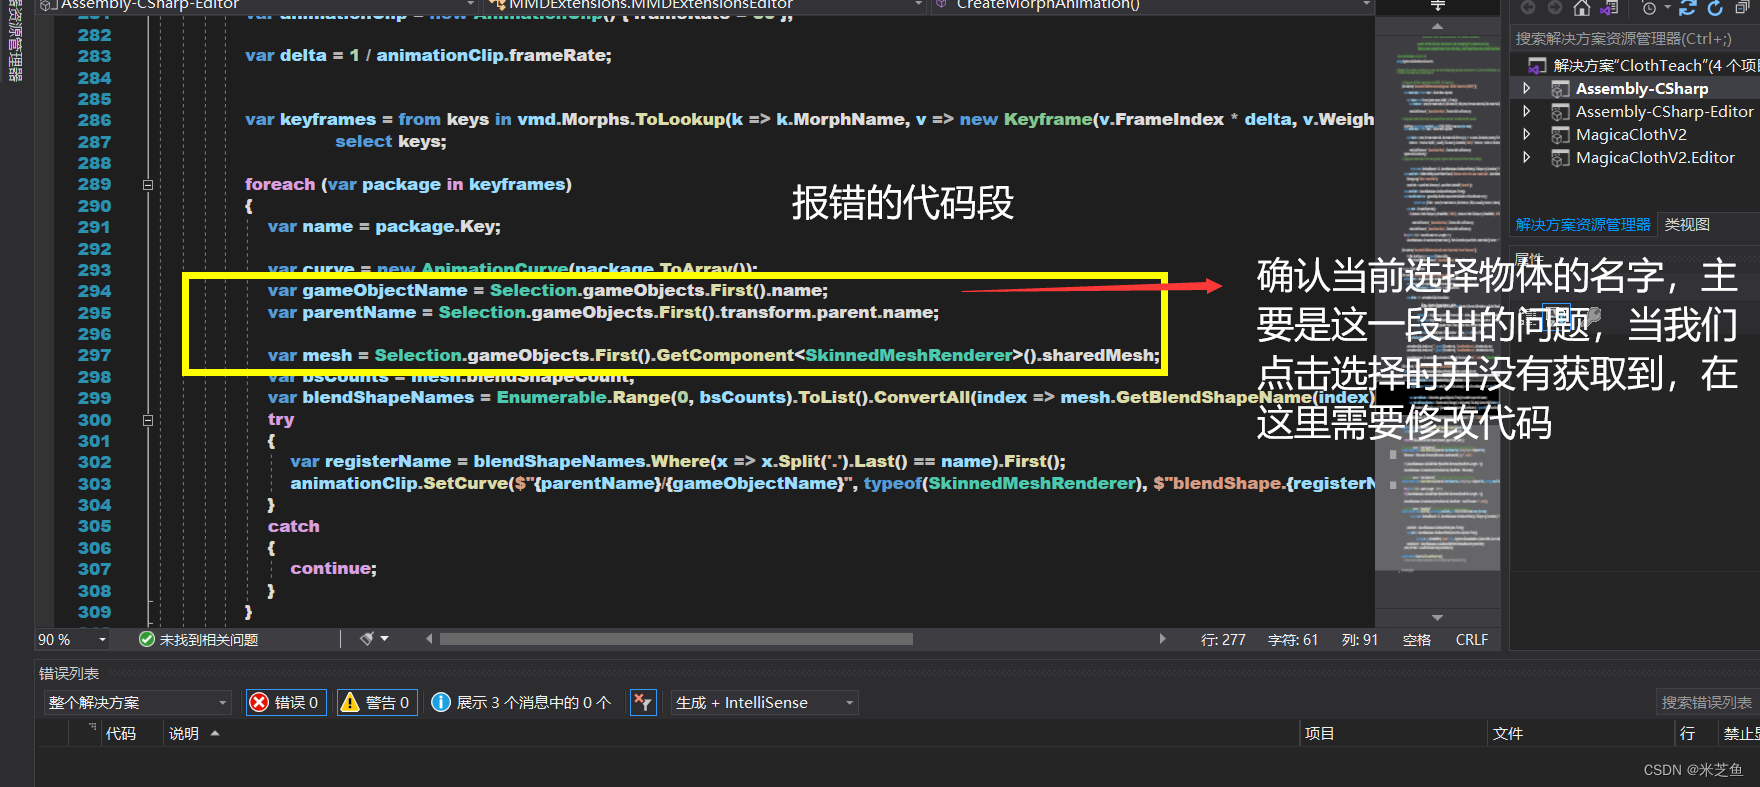Collapse all items in Solution Explorer
This screenshot has width=1760, height=787.
pyautogui.click(x=1744, y=8)
